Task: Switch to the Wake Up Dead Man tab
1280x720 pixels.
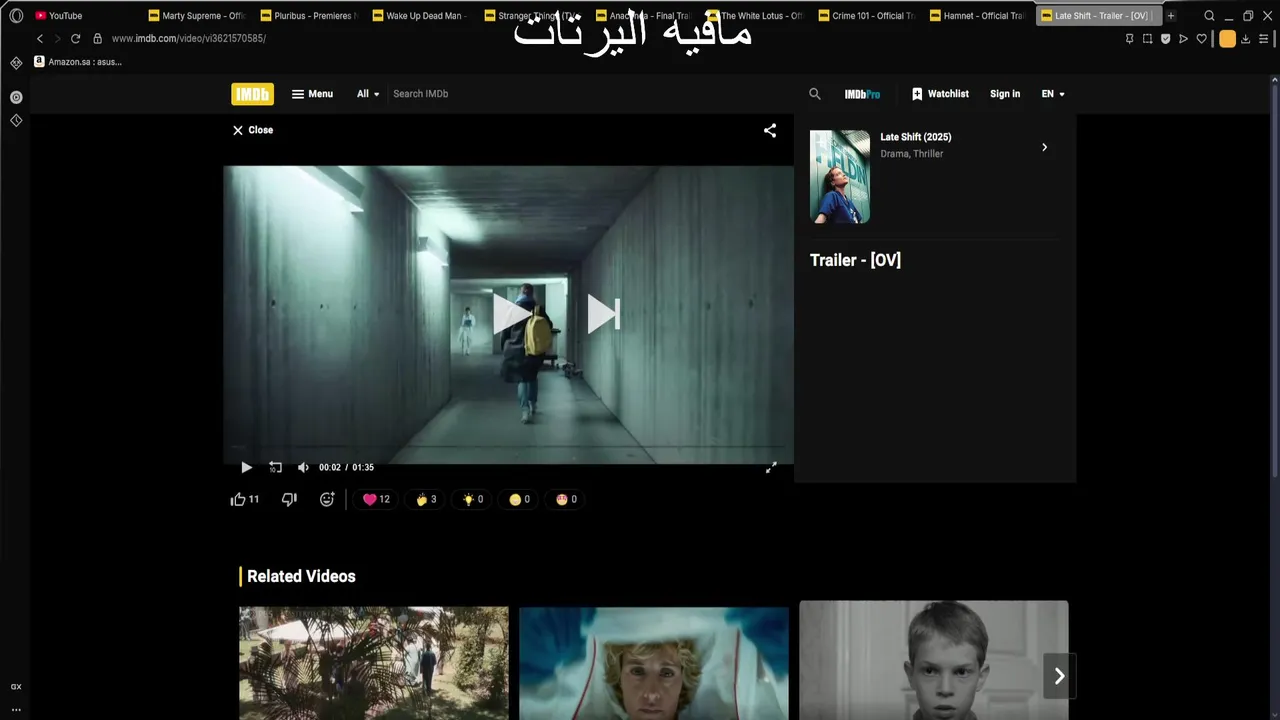Action: 420,16
